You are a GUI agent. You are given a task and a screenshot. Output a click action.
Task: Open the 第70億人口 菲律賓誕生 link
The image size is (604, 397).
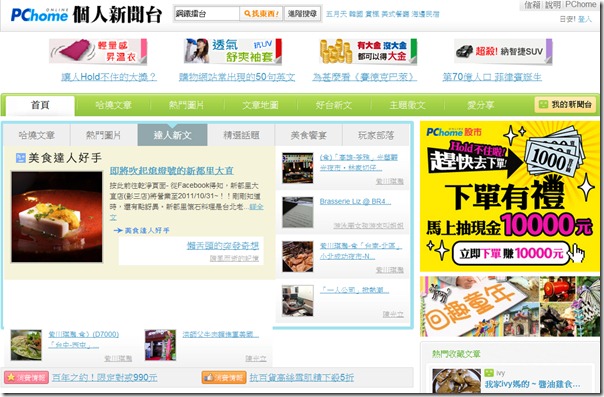492,77
